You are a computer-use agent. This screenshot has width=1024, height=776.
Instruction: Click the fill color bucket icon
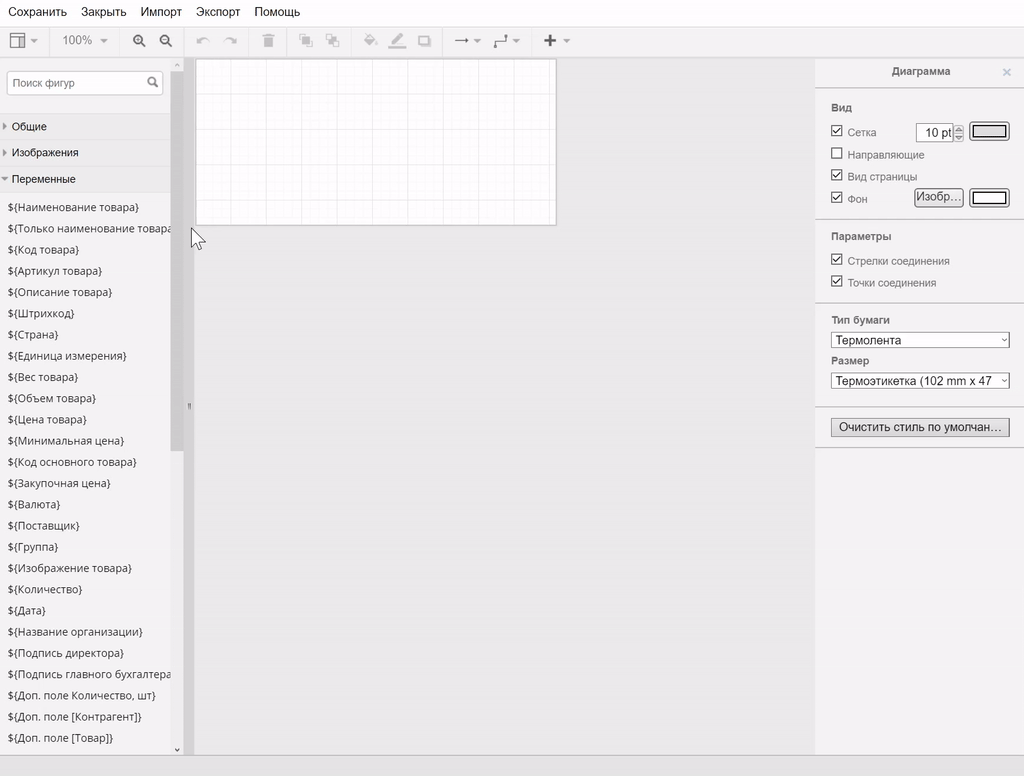[370, 41]
